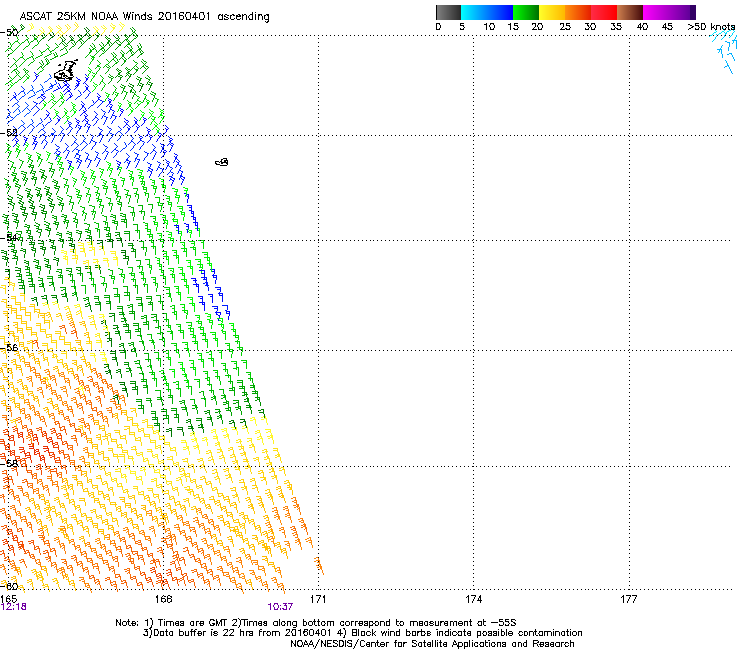Click the '30' legend scale label
Viewport: 740px width, 650px height.
point(590,27)
